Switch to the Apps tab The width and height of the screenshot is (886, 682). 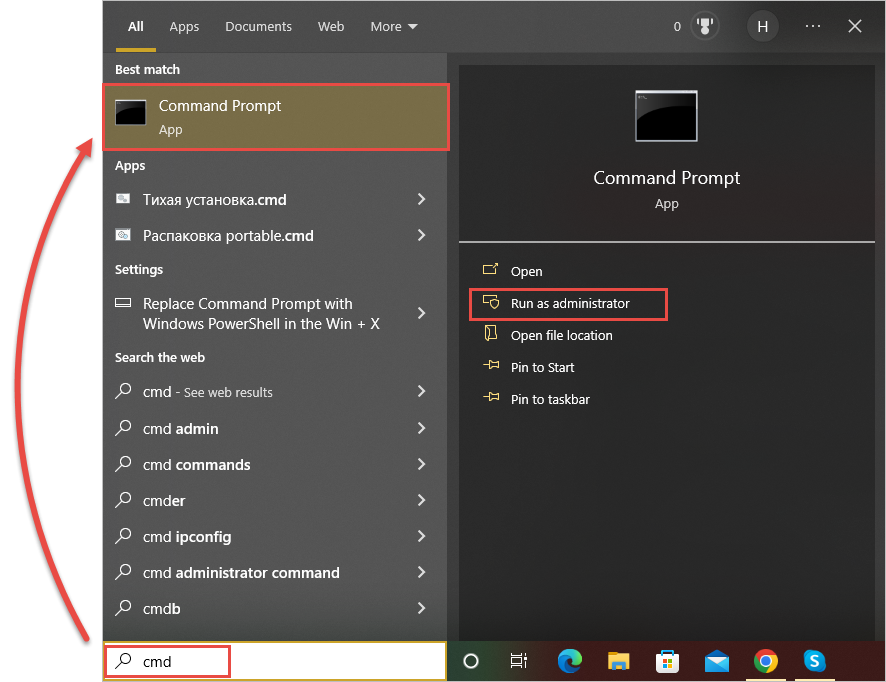coord(184,27)
